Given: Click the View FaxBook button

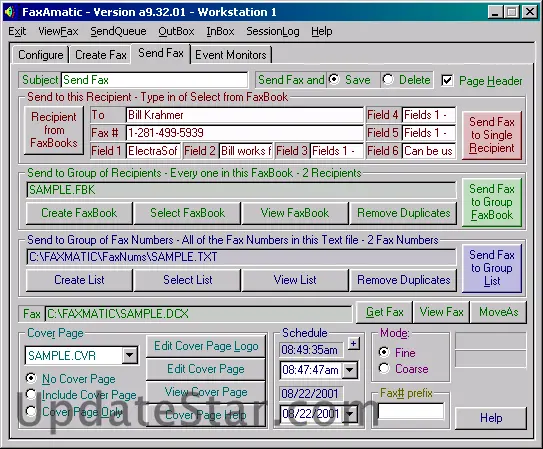Looking at the screenshot, I should [295, 213].
